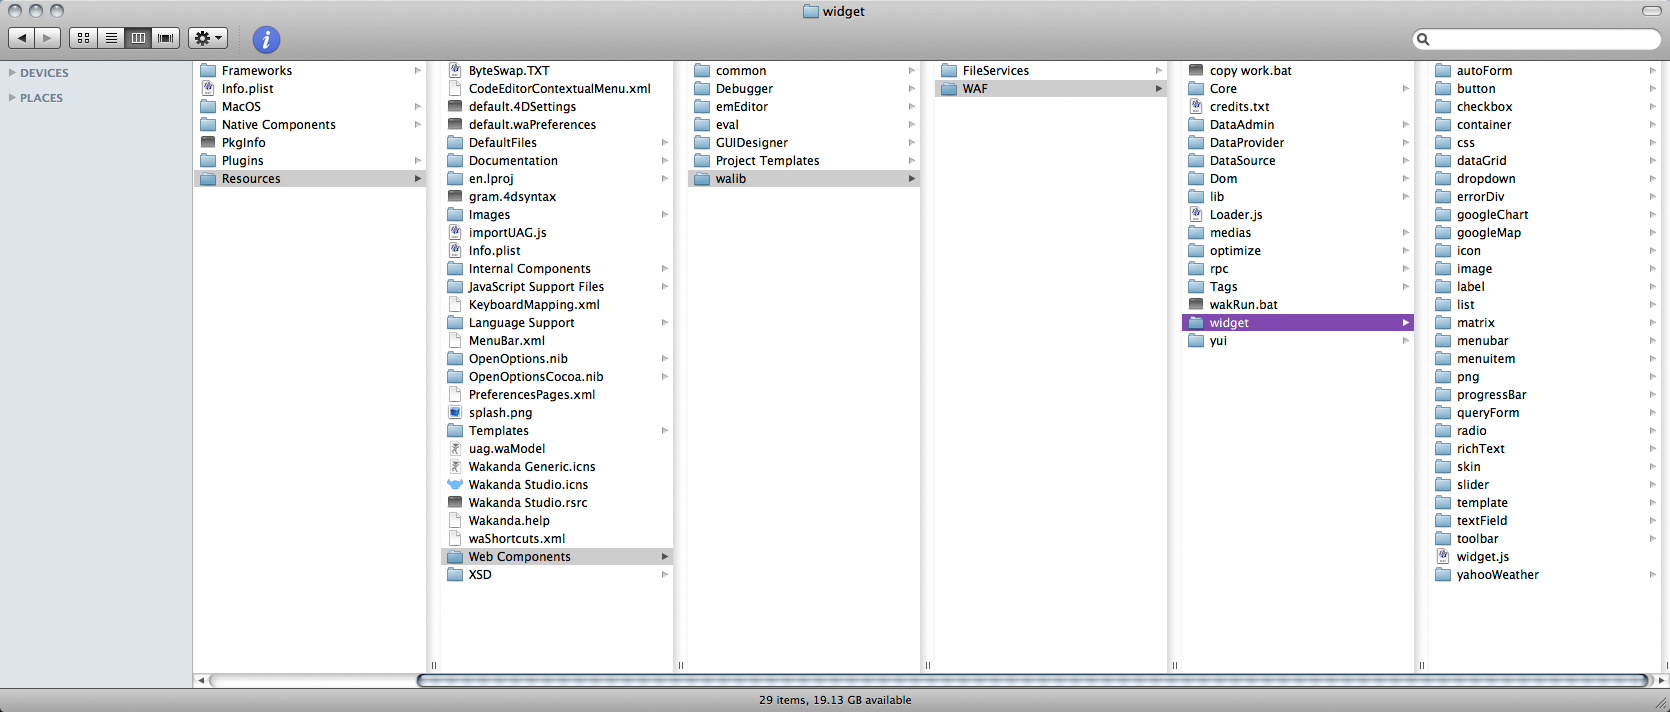Open the GUIDesigner folder

[751, 143]
